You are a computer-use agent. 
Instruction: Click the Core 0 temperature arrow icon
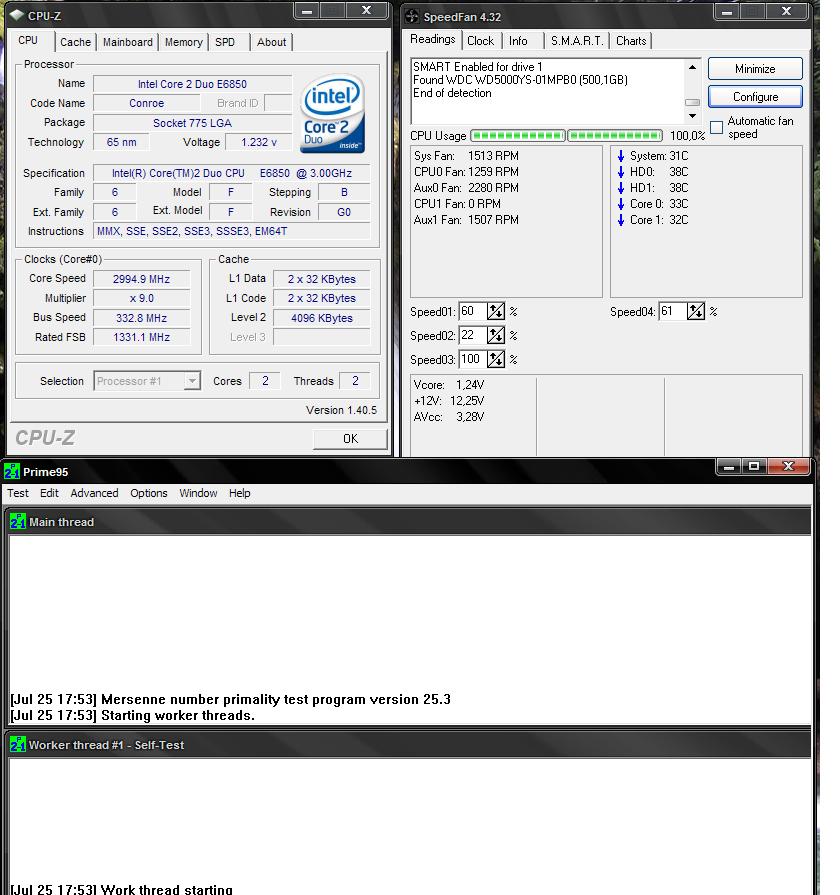621,204
